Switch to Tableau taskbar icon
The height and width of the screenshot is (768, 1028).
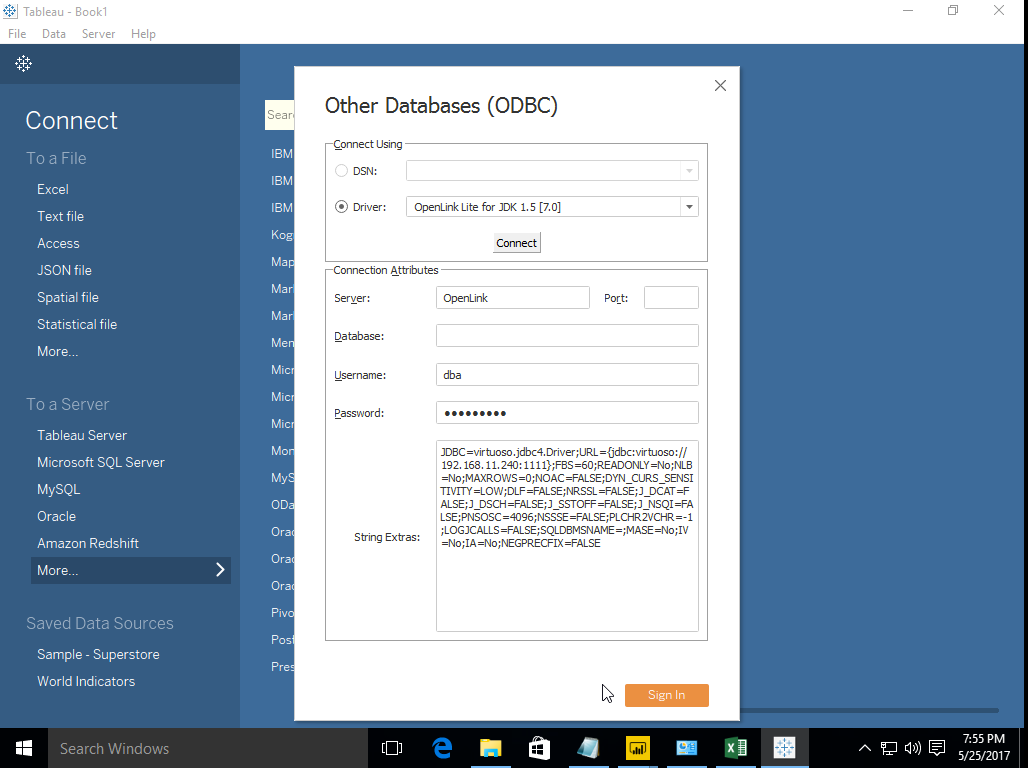(x=784, y=748)
